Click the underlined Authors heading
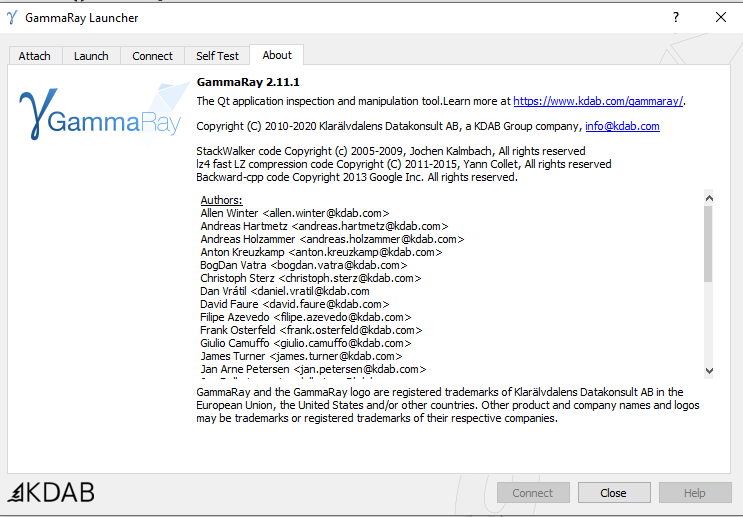Screen dimensions: 743x517 coord(221,200)
